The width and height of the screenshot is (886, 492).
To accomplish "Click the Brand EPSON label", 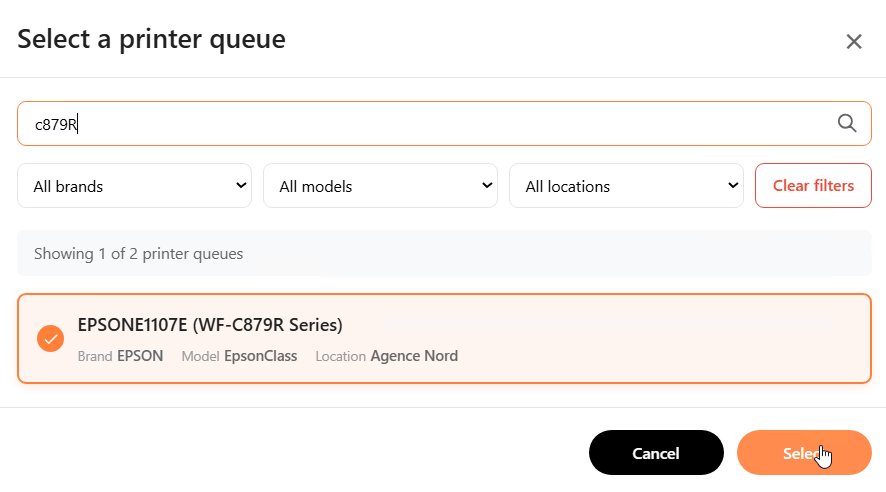I will (120, 356).
